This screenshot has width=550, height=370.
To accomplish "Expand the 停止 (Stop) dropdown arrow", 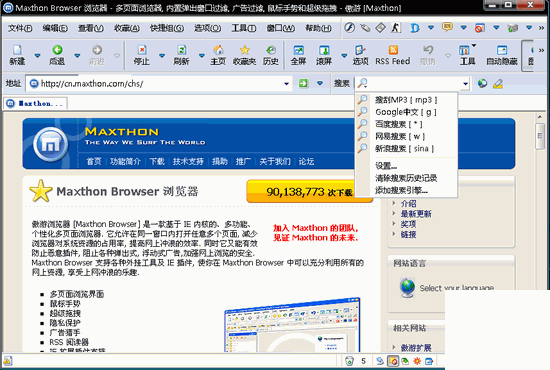I will [x=162, y=55].
